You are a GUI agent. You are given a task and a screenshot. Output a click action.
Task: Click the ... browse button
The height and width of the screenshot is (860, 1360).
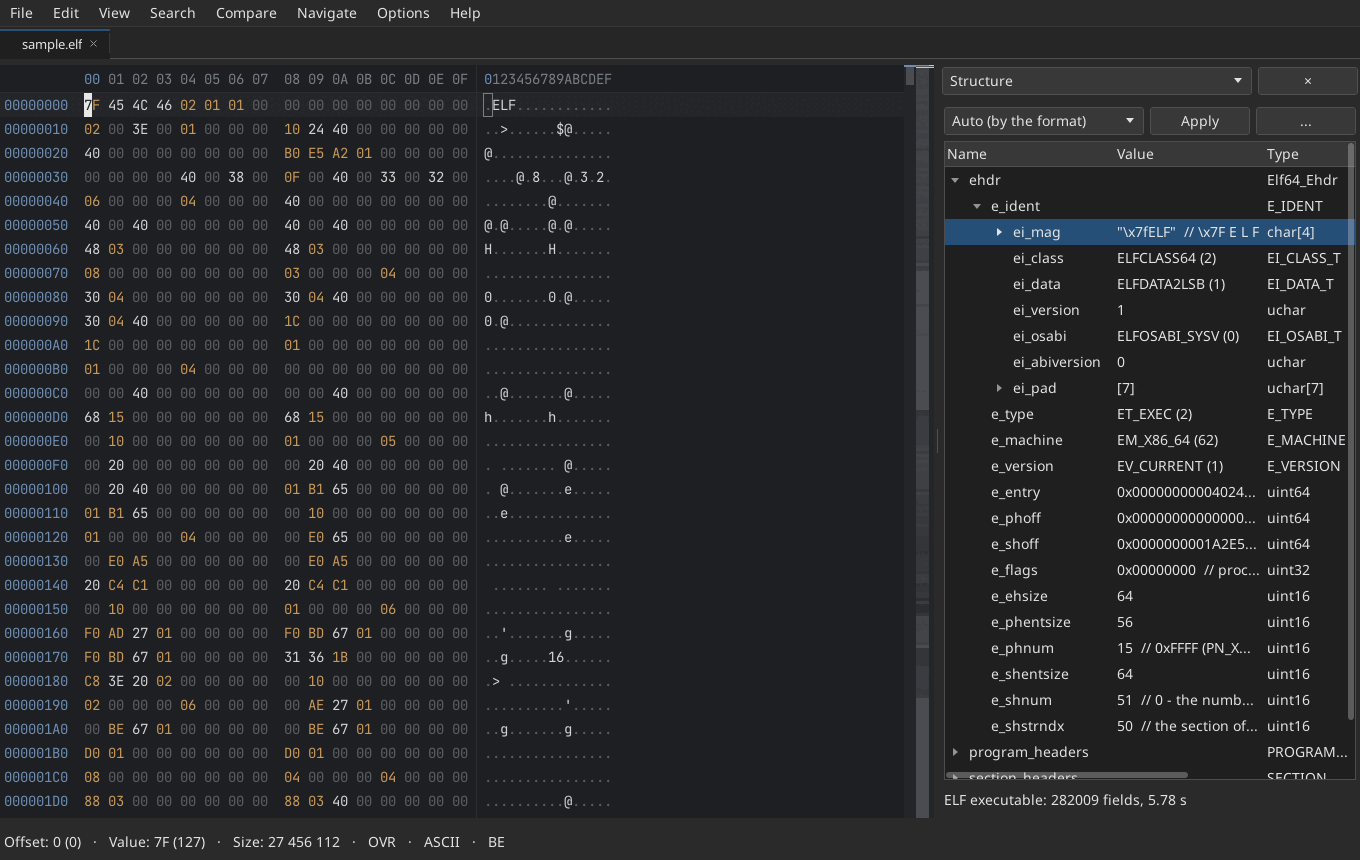(1306, 121)
